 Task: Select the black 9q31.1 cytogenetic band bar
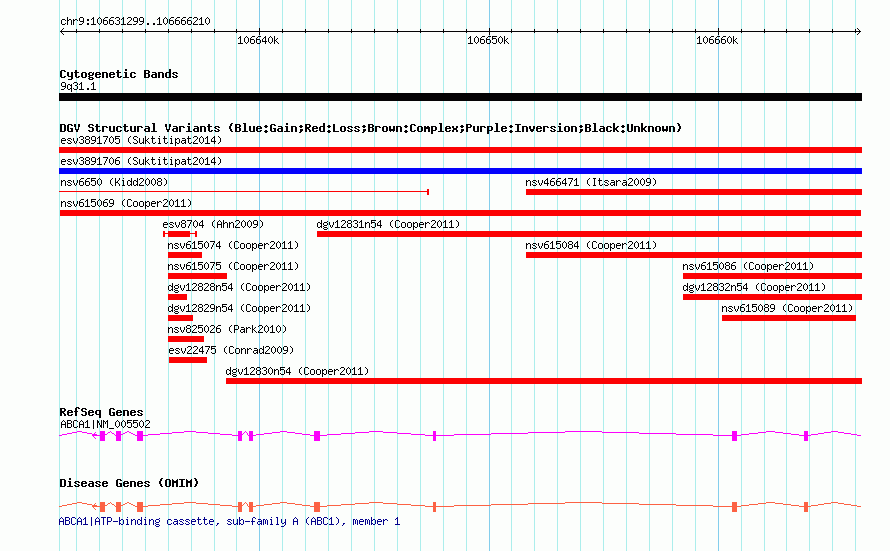click(x=460, y=97)
